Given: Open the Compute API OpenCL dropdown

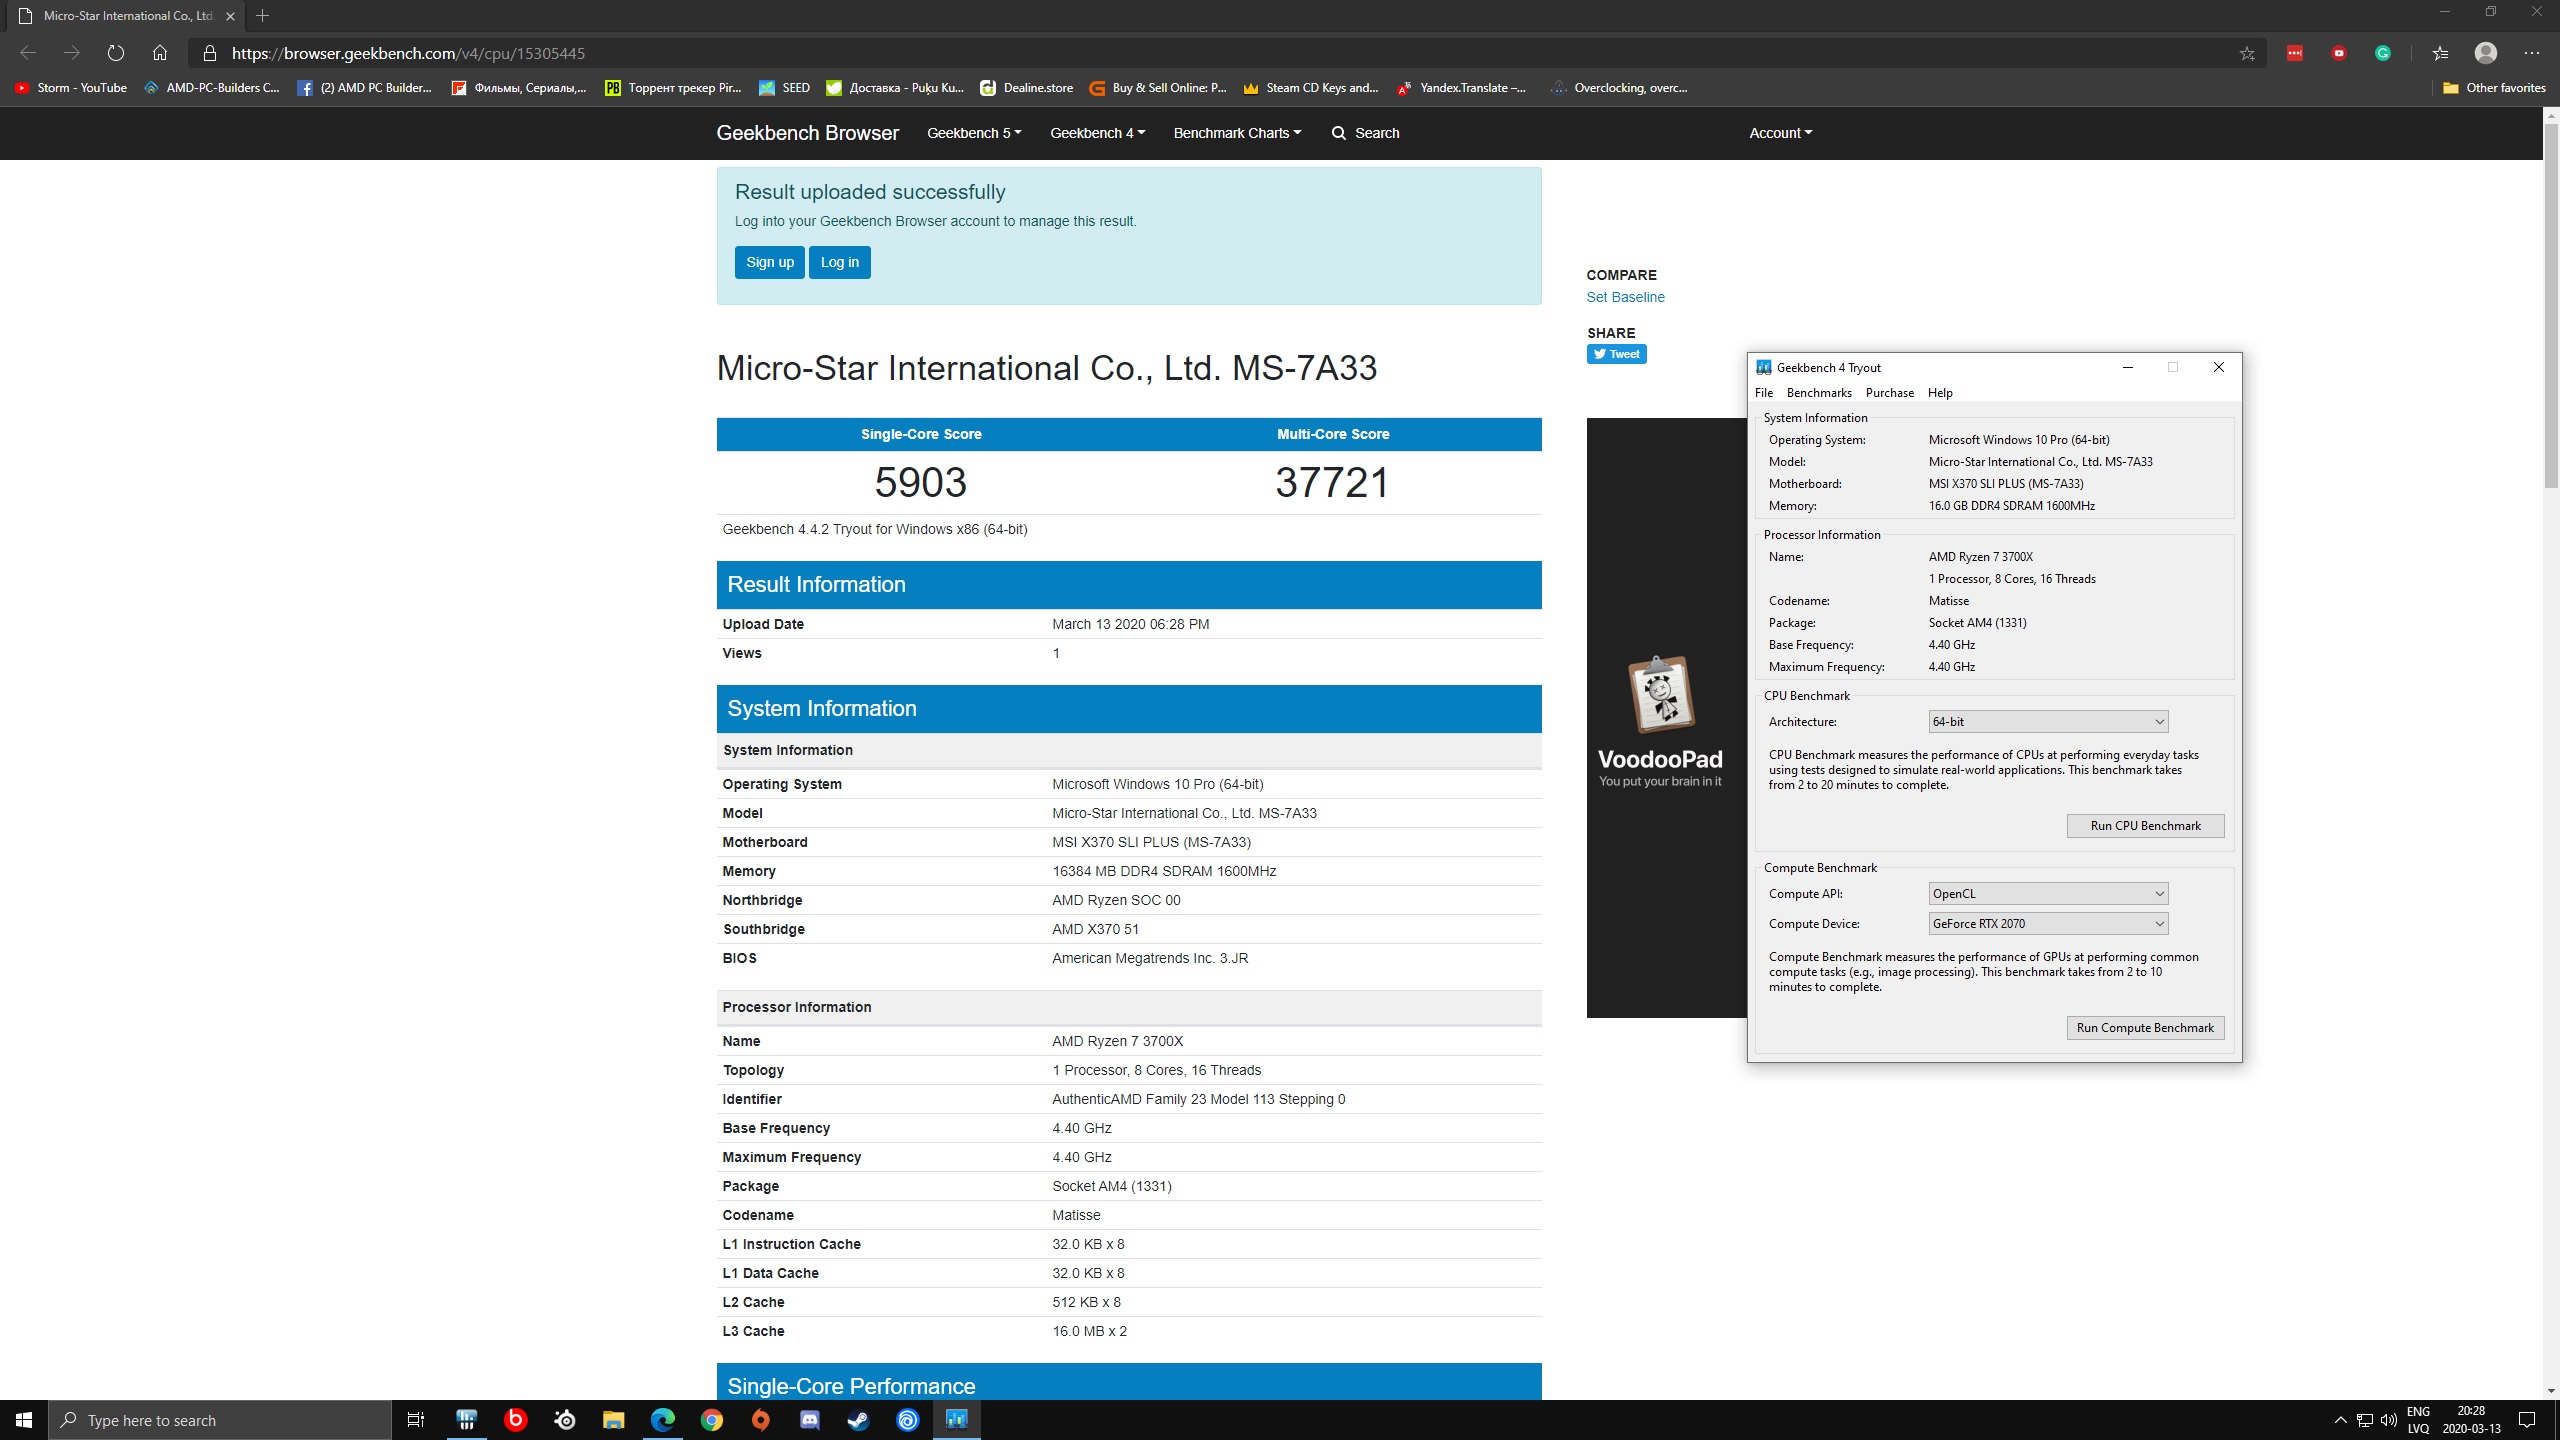Looking at the screenshot, I should pos(2048,894).
